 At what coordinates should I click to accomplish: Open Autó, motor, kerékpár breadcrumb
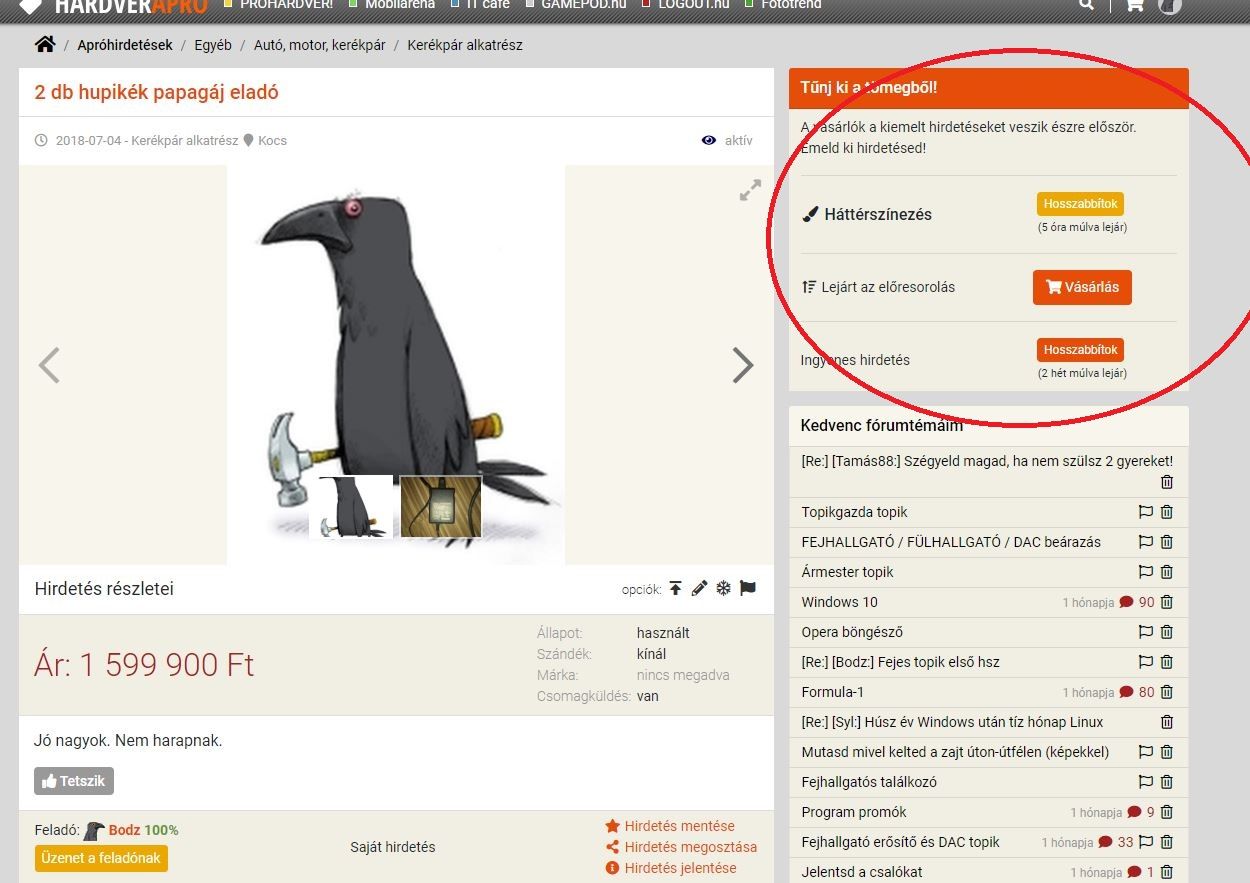(319, 45)
